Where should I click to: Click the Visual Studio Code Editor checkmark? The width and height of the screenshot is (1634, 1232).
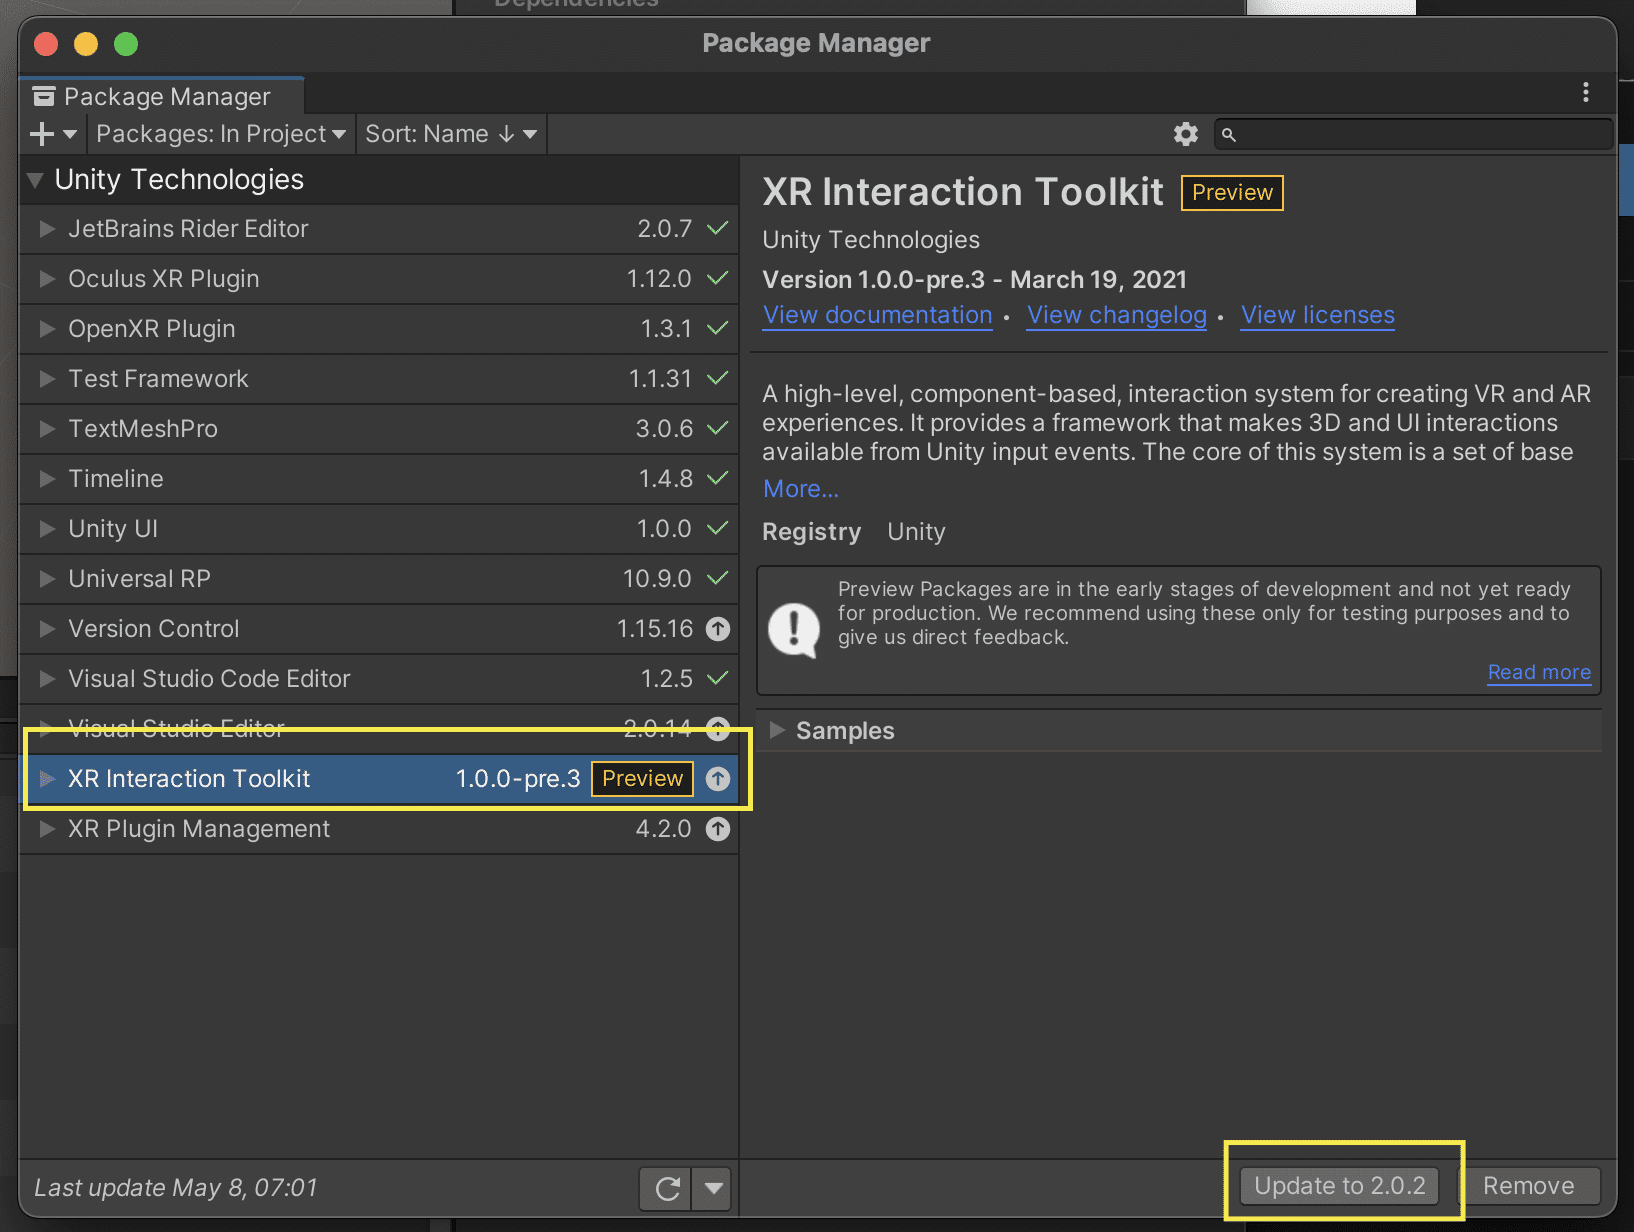[x=717, y=678]
